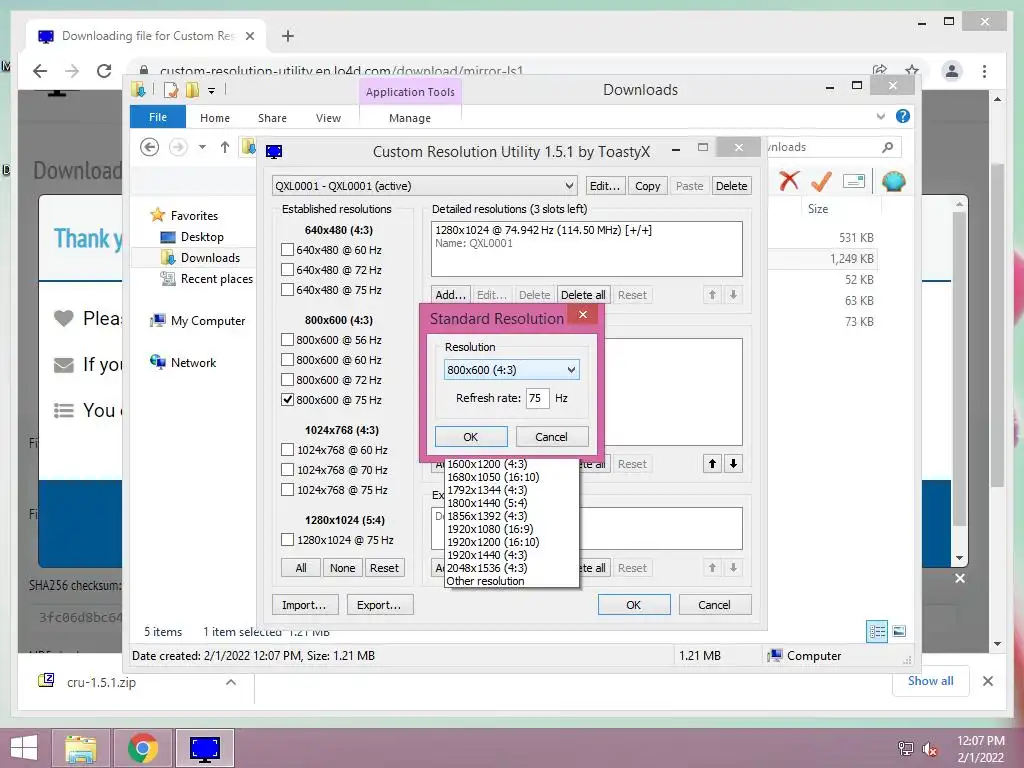Tick the 640x480 @ 72 Hz checkbox
This screenshot has height=768, width=1024.
click(x=287, y=270)
